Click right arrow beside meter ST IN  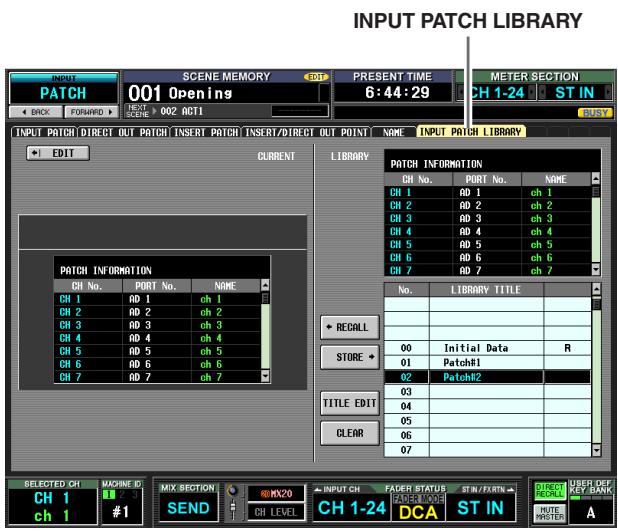point(608,93)
